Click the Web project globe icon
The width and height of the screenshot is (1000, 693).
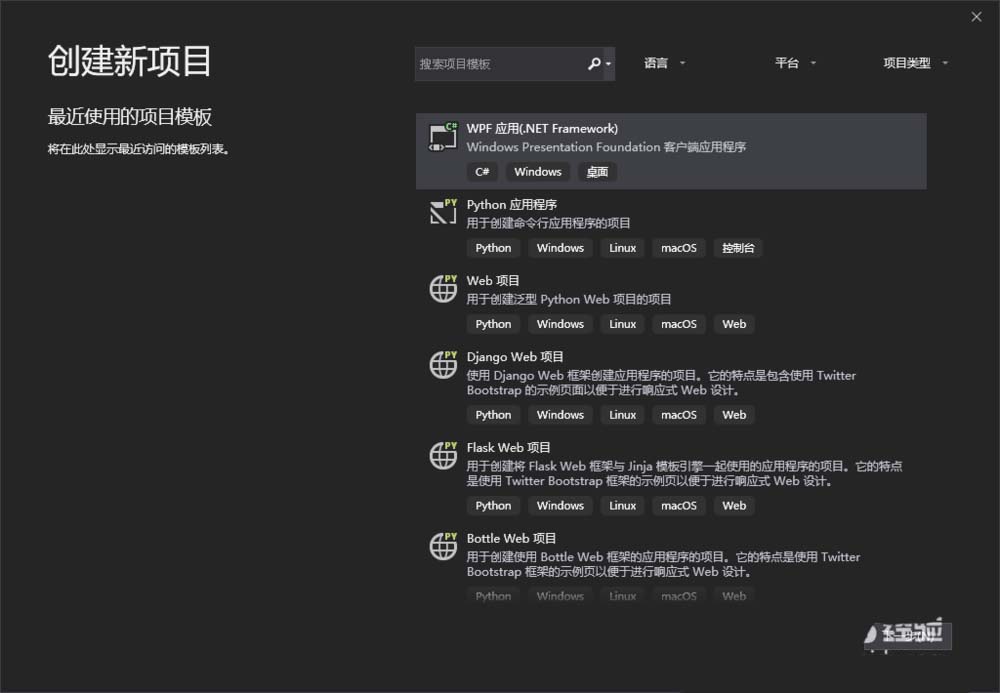[x=443, y=288]
